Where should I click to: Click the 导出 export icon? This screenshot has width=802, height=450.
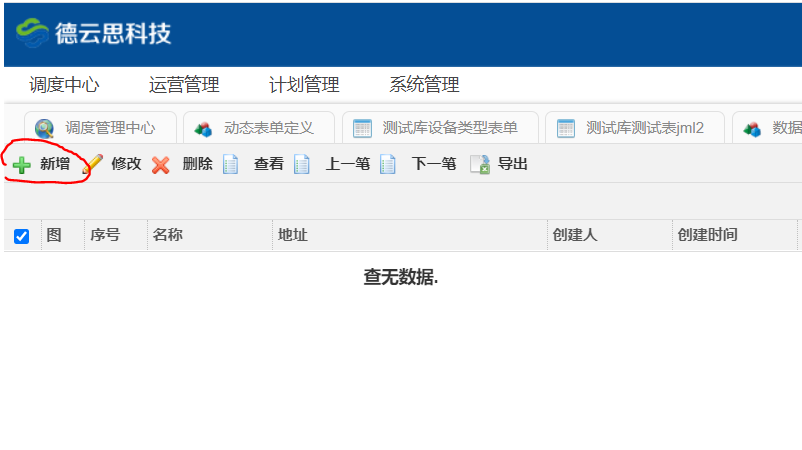pyautogui.click(x=480, y=165)
